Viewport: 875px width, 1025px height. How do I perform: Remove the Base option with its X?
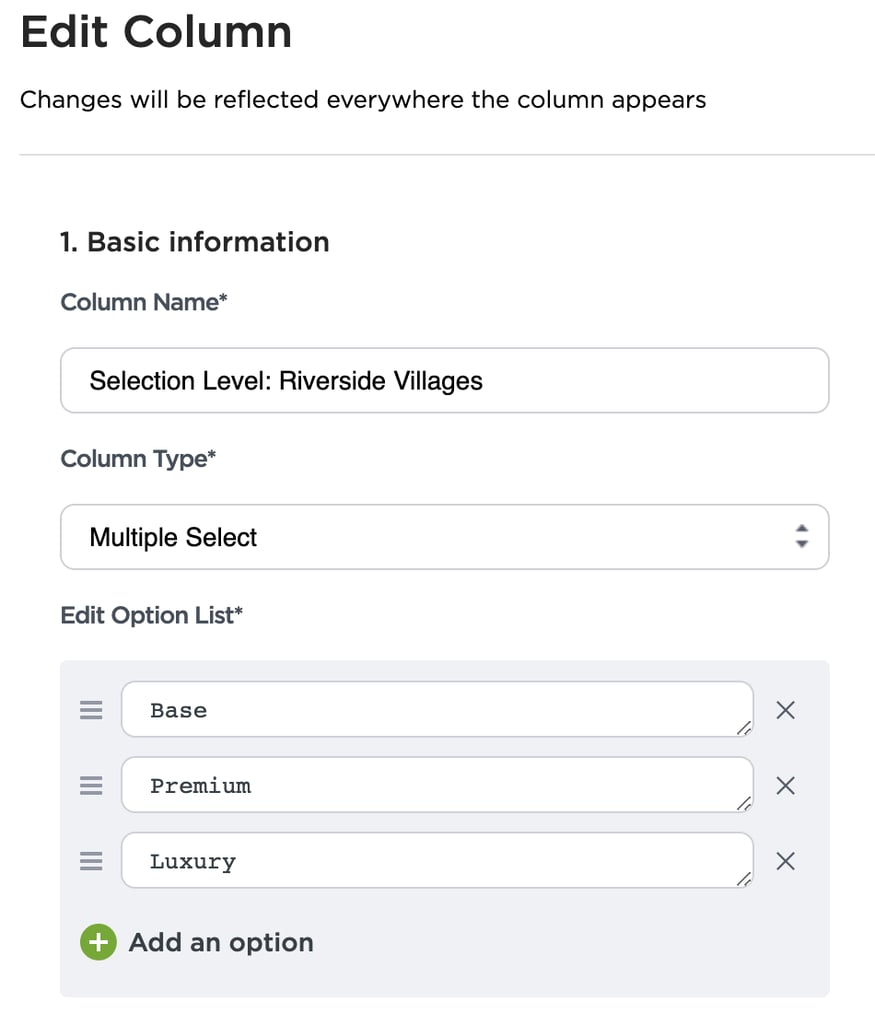pos(785,710)
